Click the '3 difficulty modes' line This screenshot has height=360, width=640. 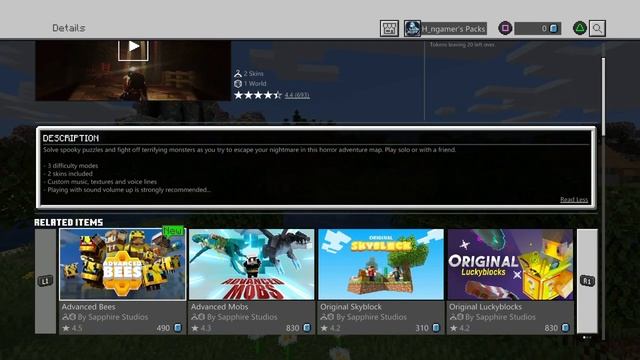(71, 166)
